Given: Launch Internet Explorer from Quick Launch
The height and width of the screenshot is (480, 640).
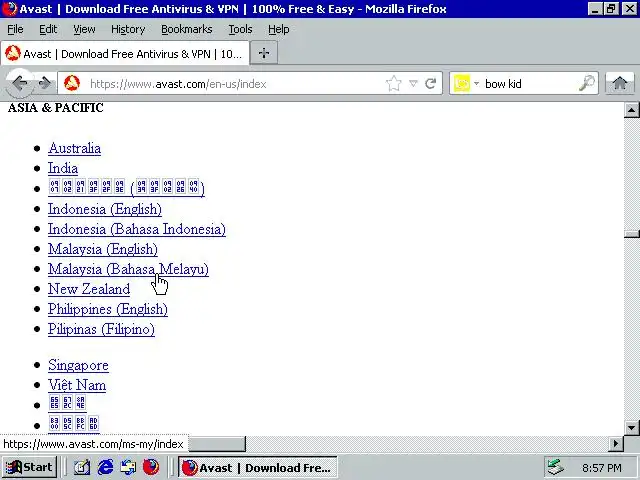Looking at the screenshot, I should 105,467.
